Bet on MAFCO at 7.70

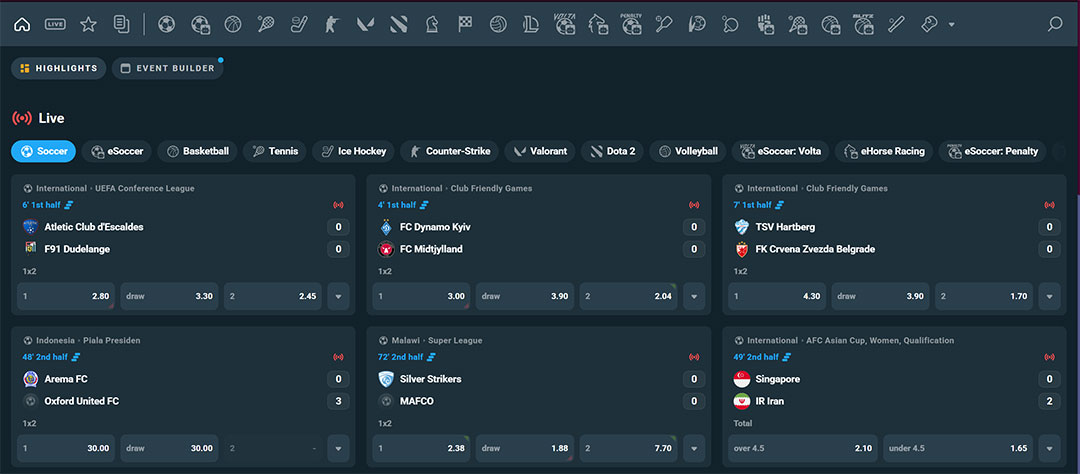pos(628,448)
